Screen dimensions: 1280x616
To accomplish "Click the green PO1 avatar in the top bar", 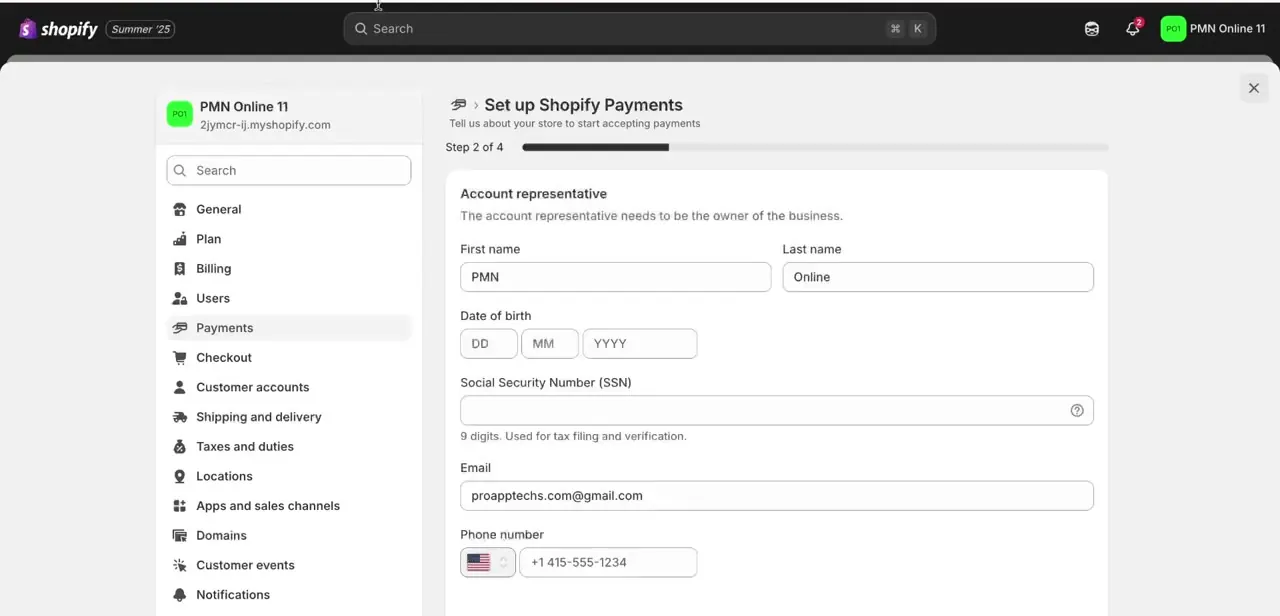I will (x=1173, y=29).
